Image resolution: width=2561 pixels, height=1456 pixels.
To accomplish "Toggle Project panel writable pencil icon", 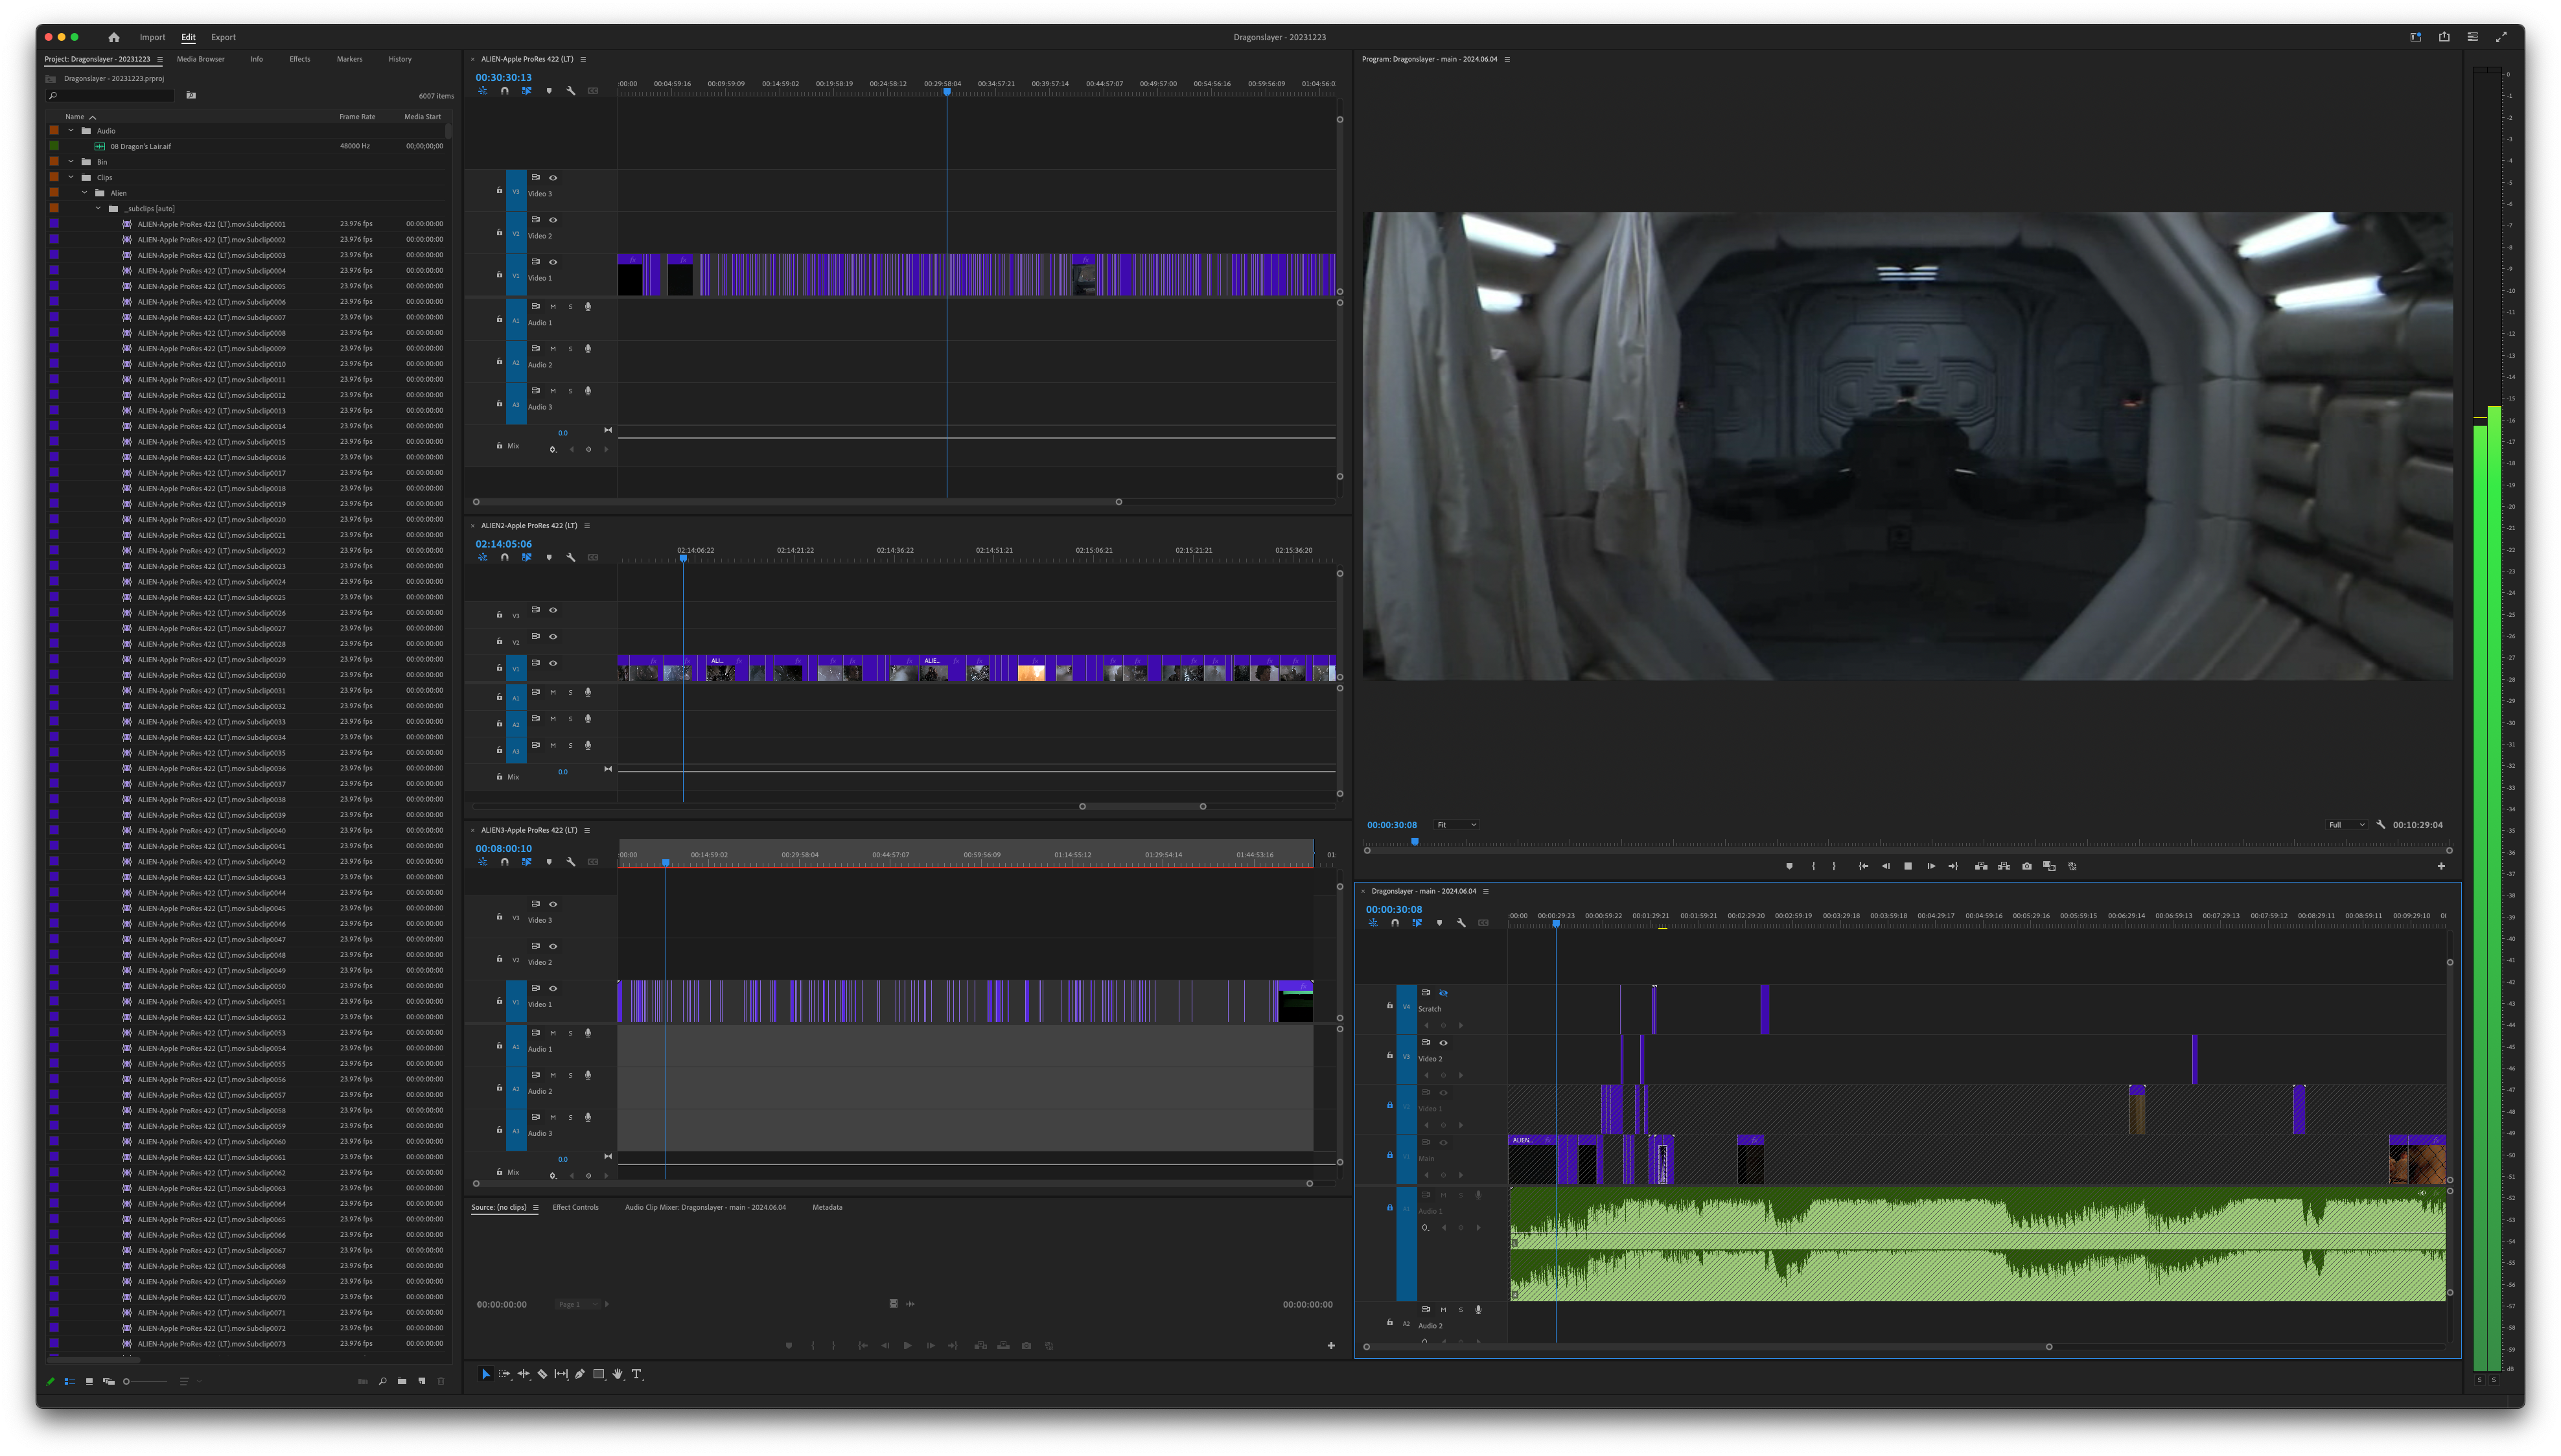I will pyautogui.click(x=51, y=1381).
